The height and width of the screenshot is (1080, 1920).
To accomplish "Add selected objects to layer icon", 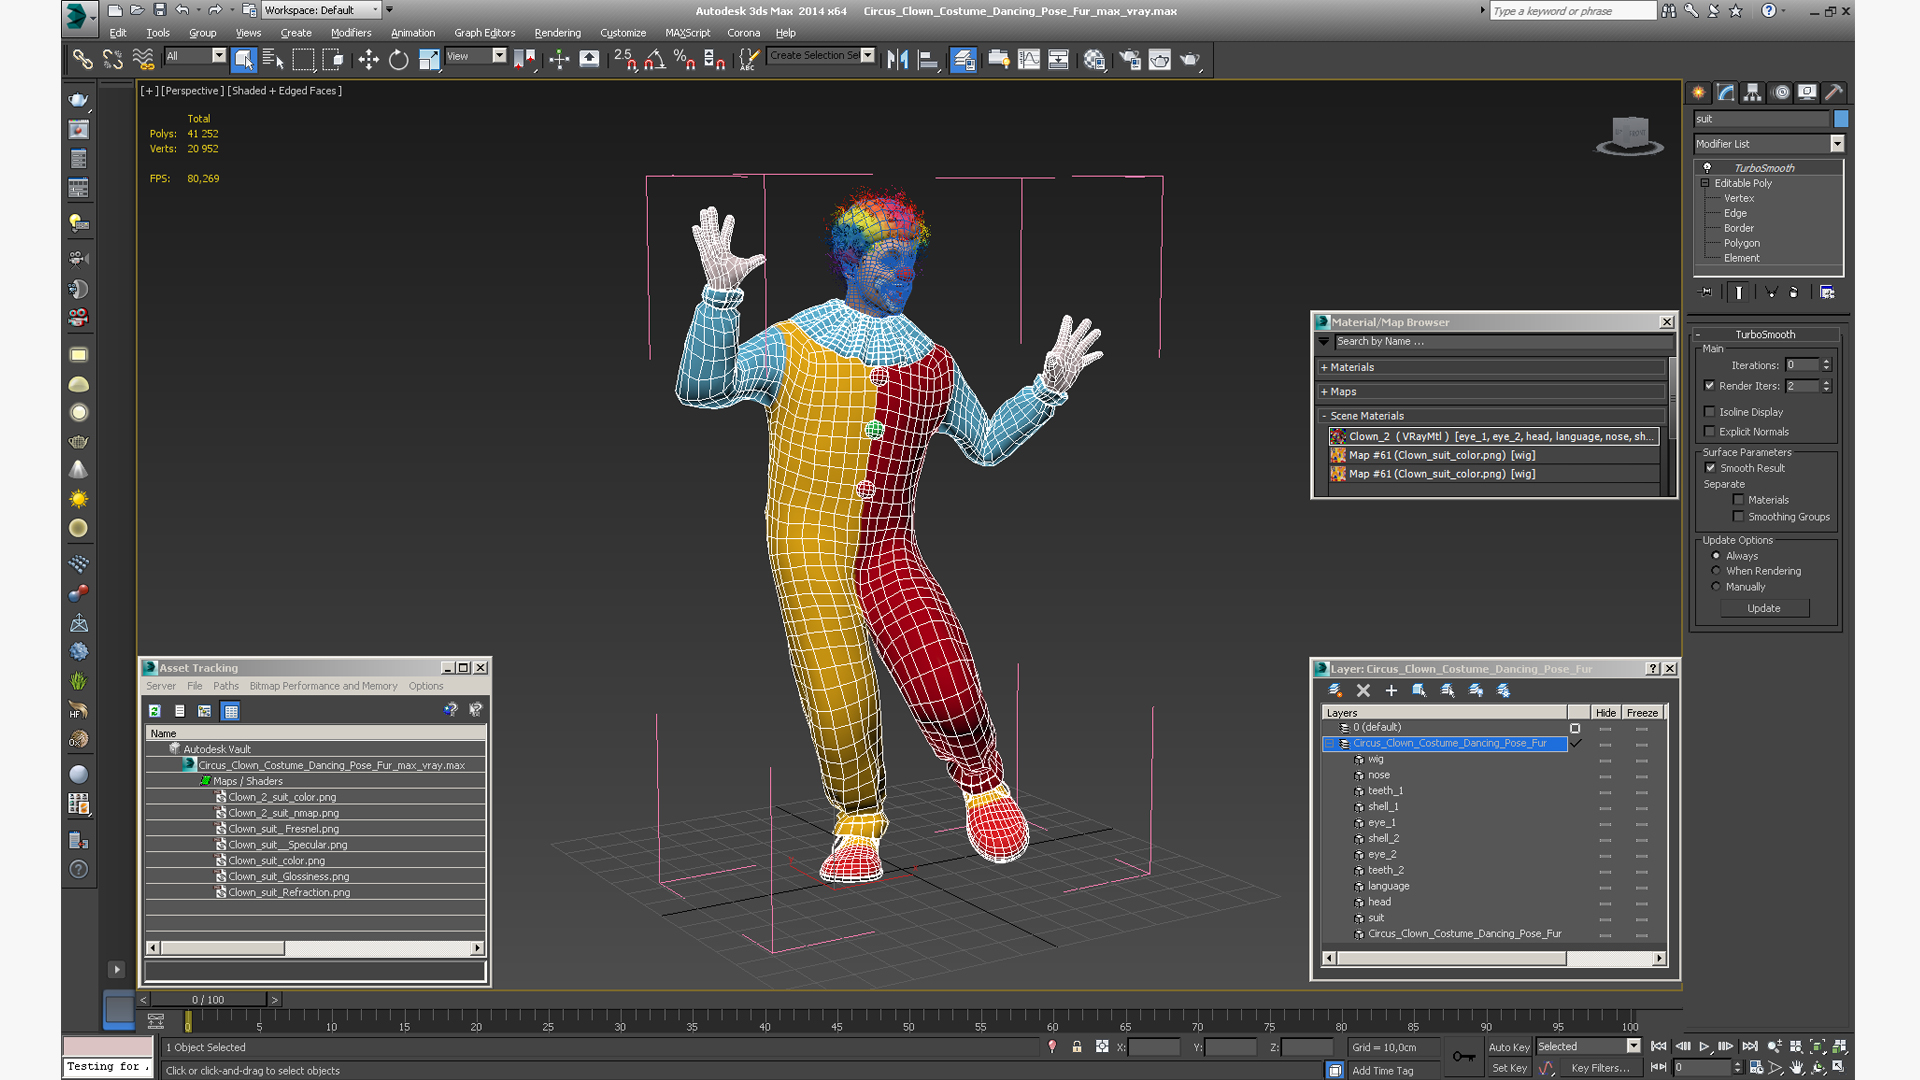I will tap(1391, 690).
